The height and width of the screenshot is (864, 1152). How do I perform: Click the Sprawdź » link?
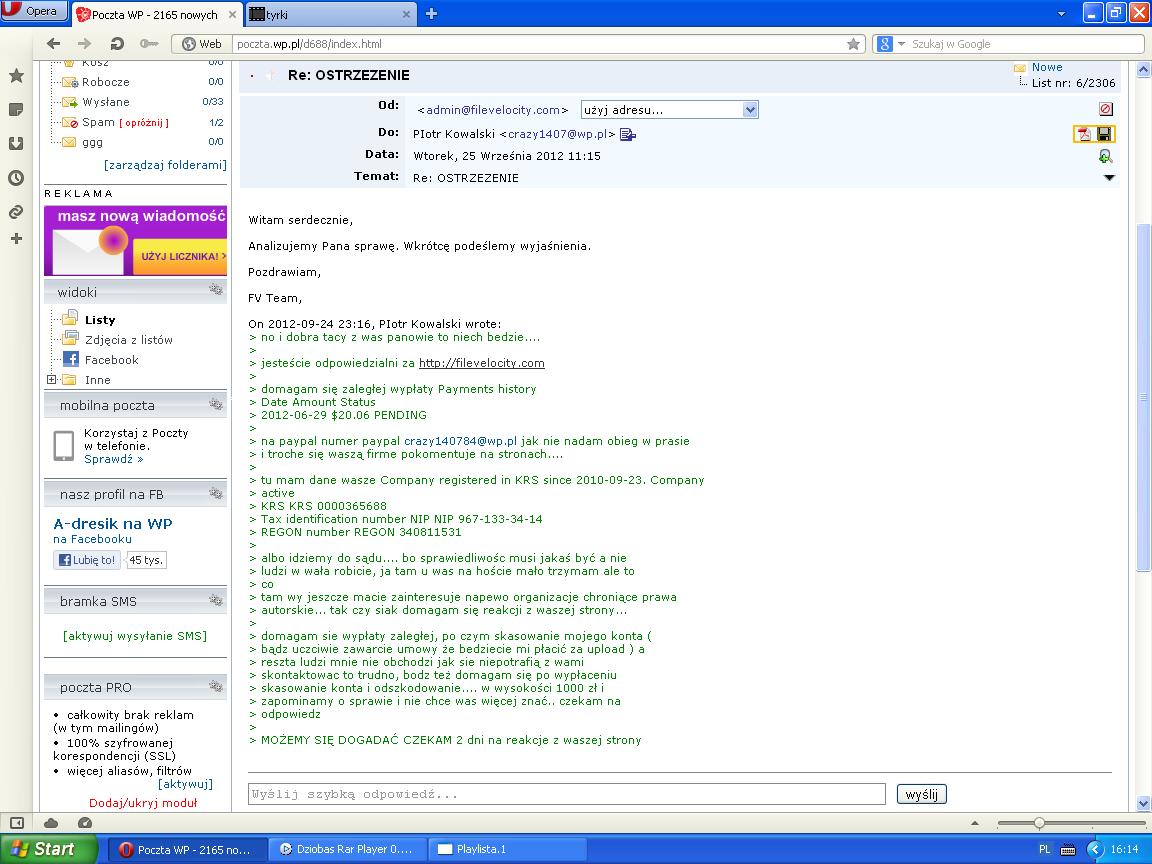pyautogui.click(x=113, y=459)
